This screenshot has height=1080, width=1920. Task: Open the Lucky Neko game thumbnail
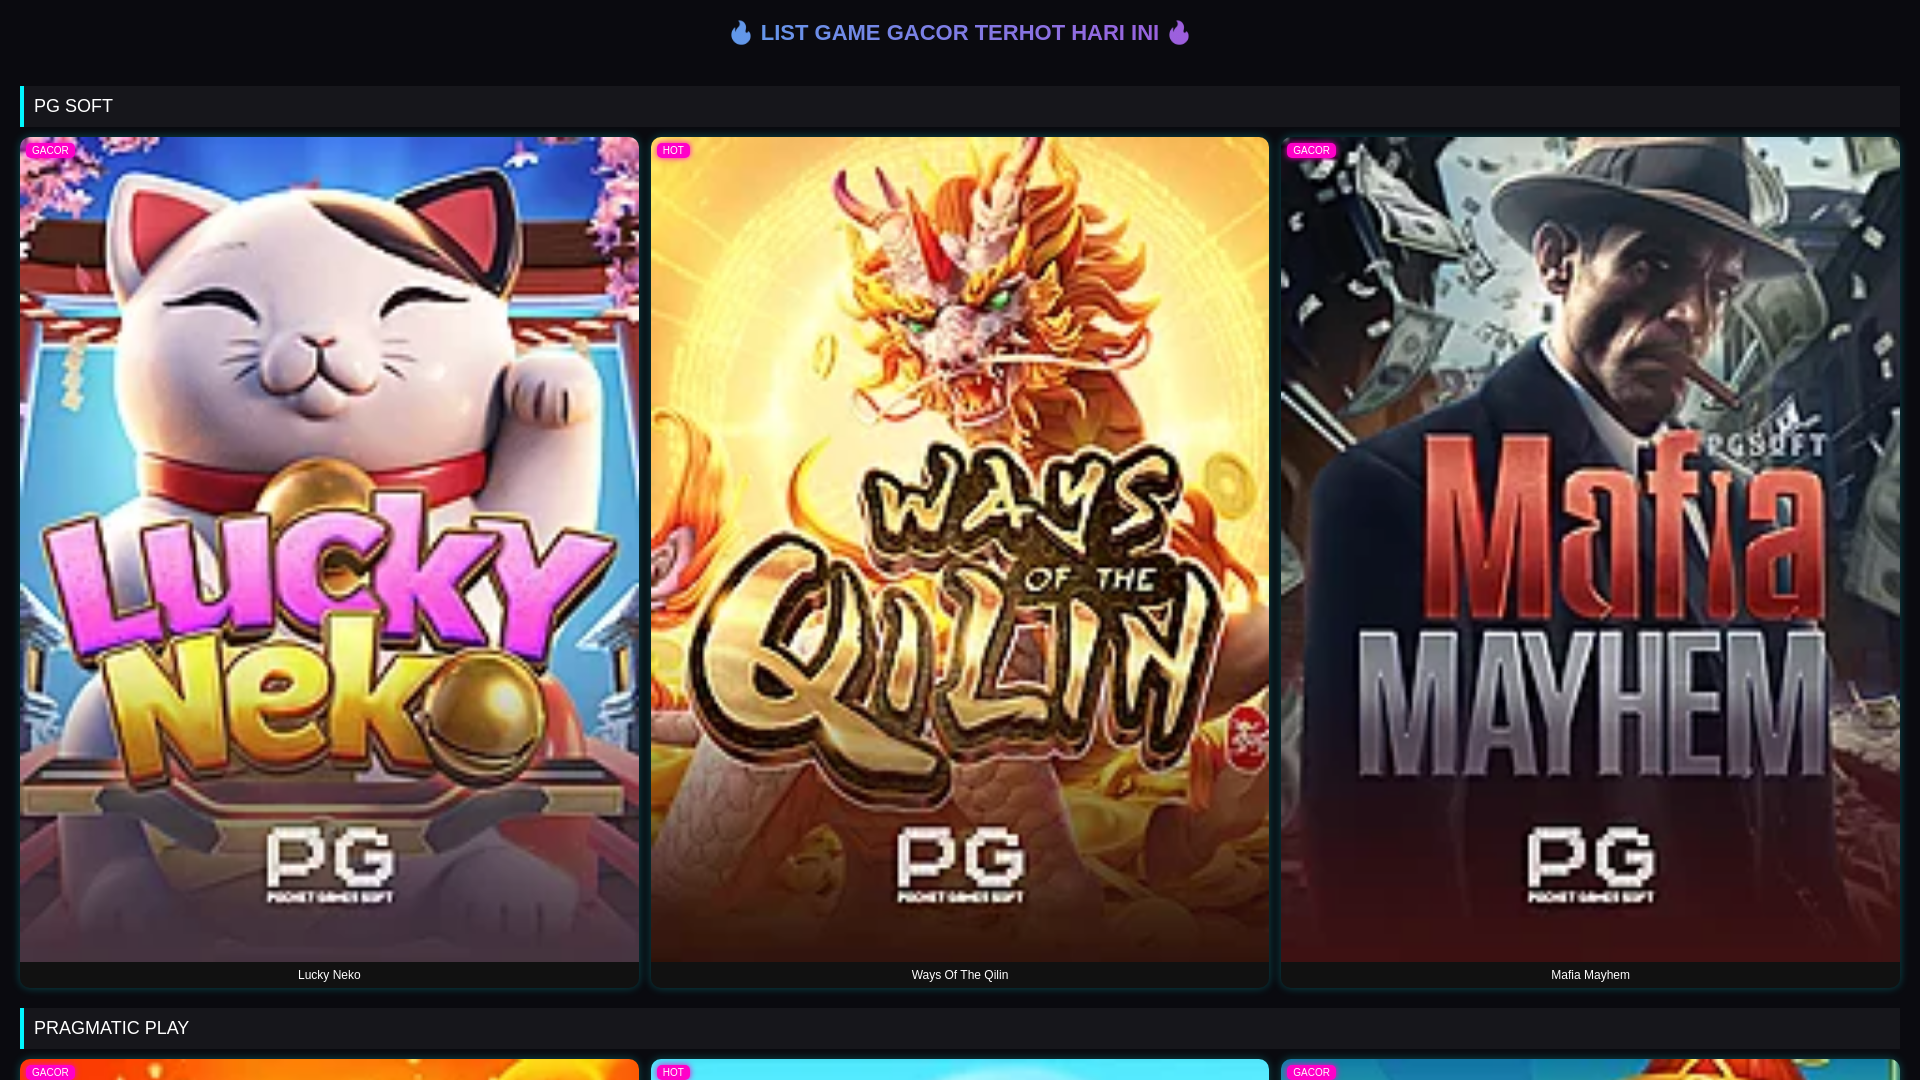pos(329,549)
